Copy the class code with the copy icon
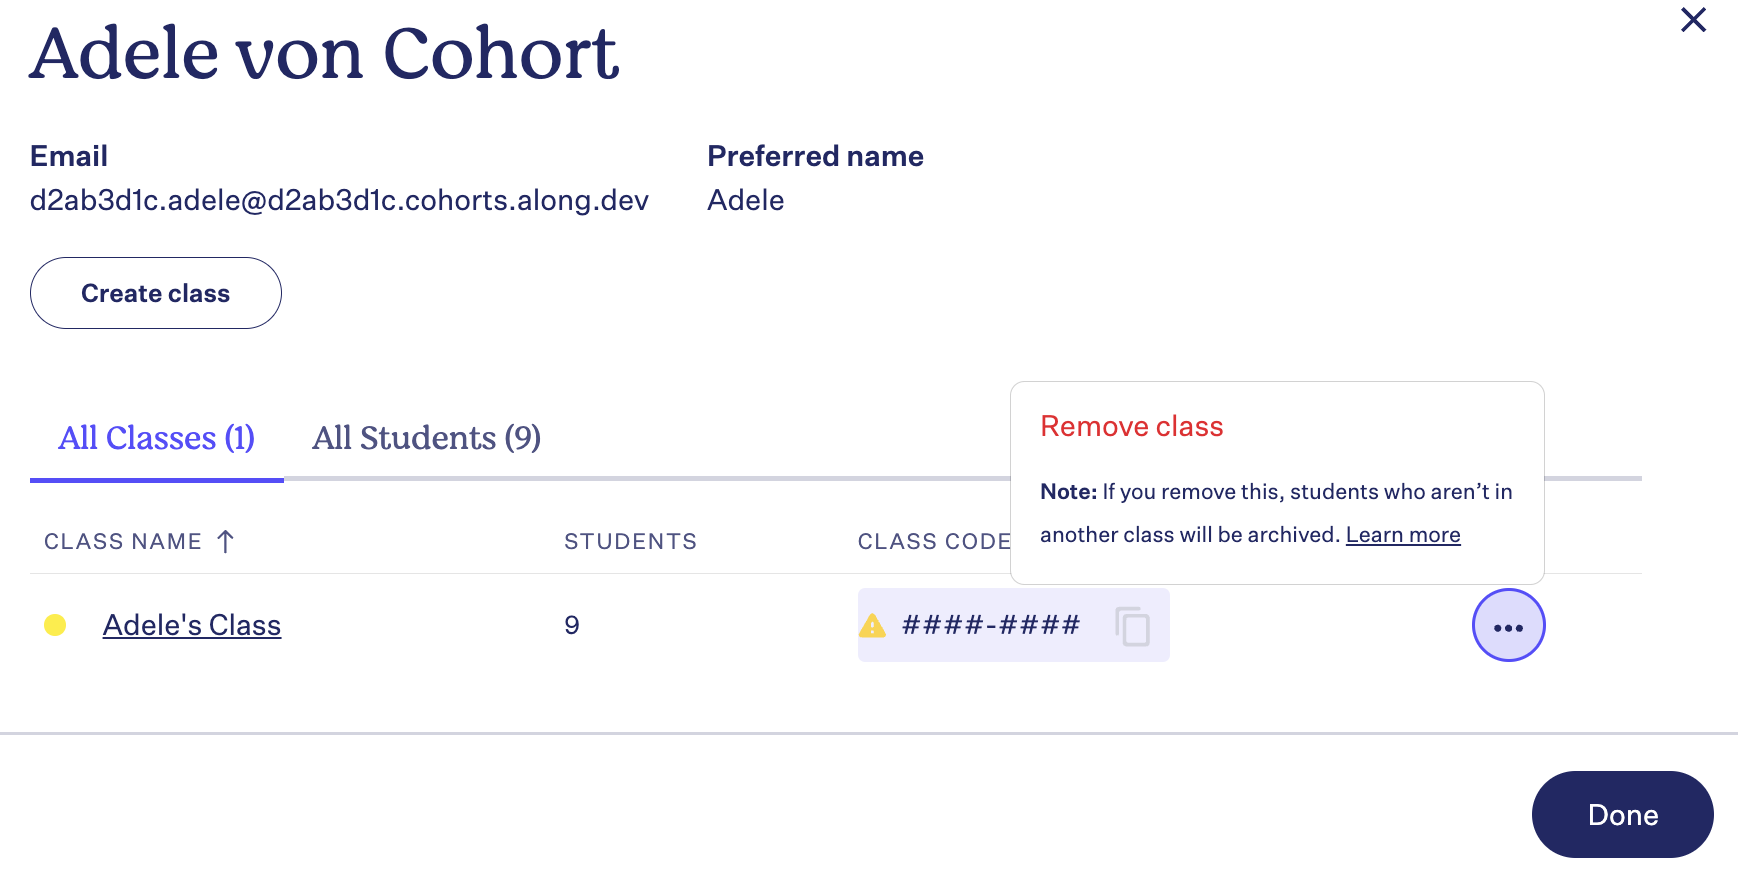Image resolution: width=1738 pixels, height=874 pixels. [x=1132, y=626]
